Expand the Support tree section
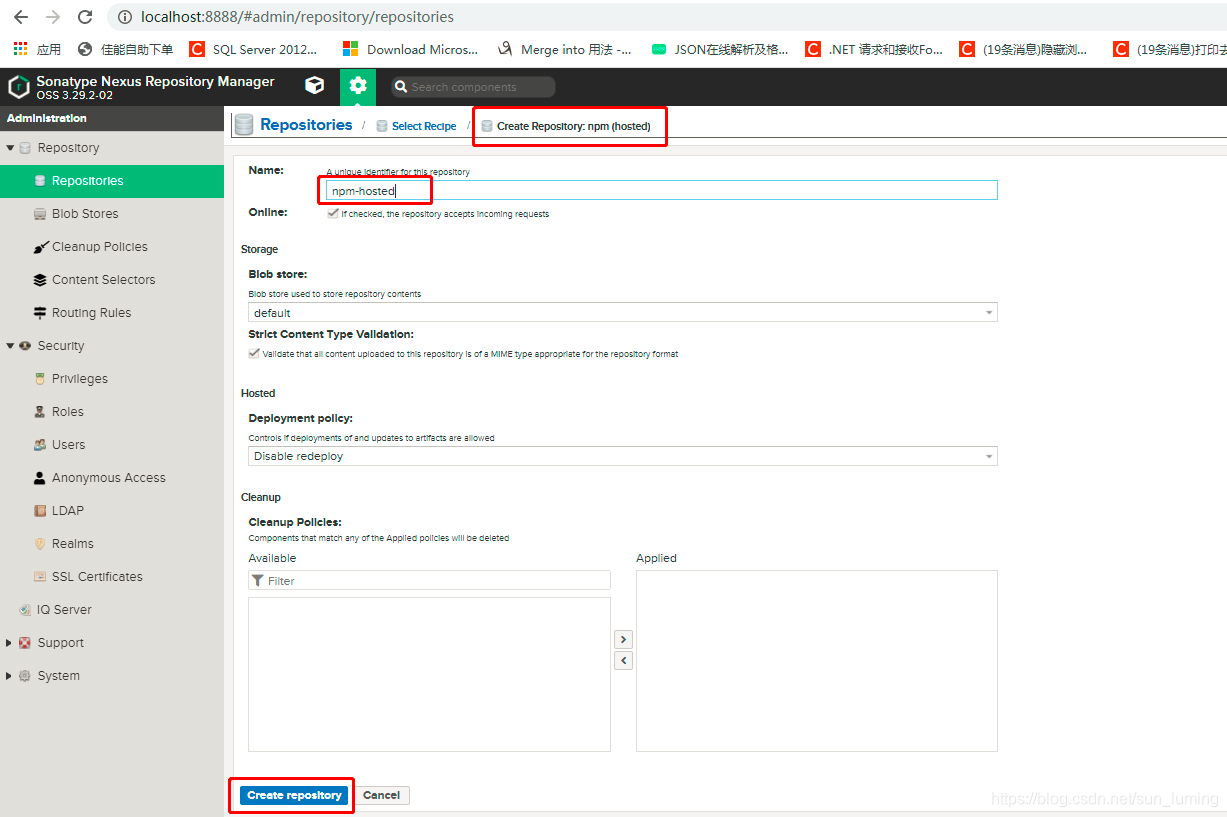The image size is (1227, 817). coord(10,643)
